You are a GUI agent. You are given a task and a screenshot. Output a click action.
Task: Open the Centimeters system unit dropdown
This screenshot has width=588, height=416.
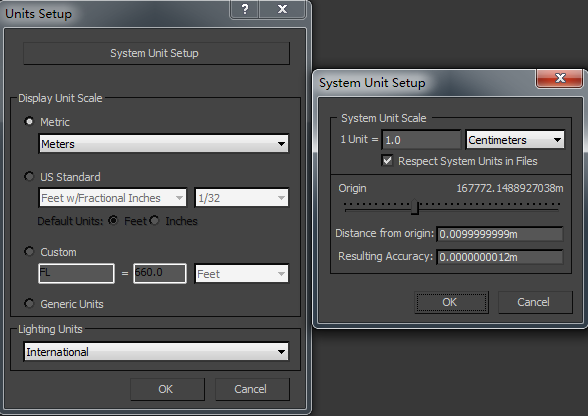(515, 140)
